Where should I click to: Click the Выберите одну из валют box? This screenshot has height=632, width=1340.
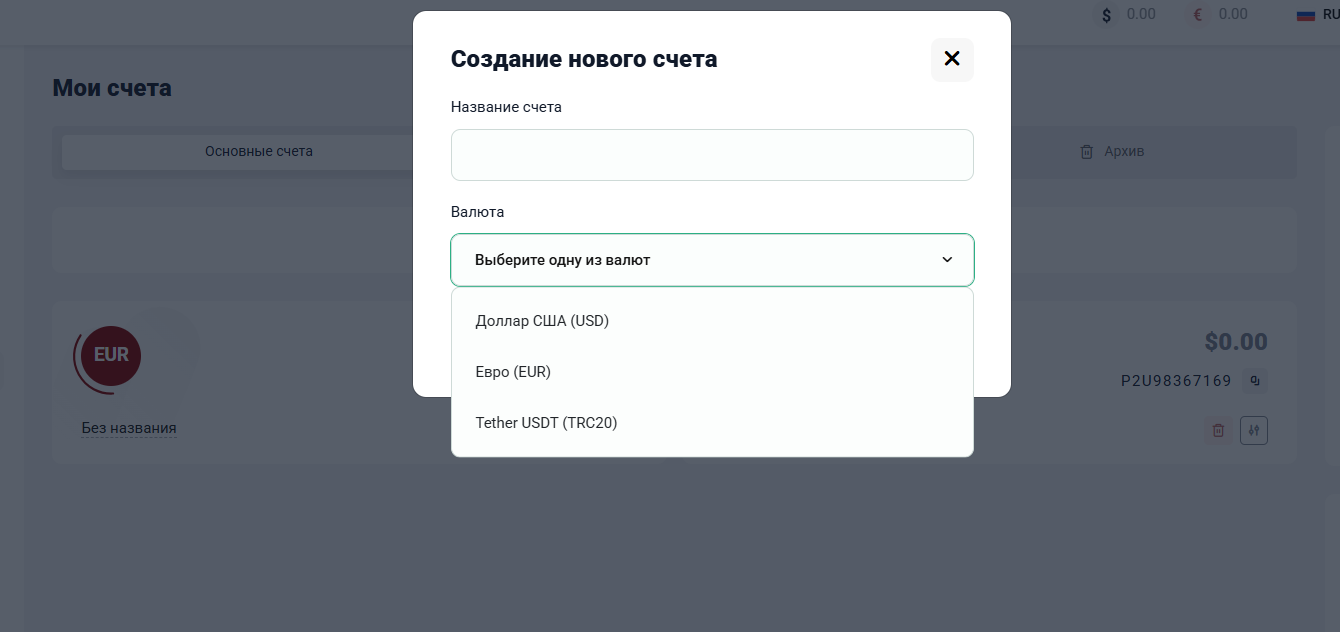pos(712,260)
